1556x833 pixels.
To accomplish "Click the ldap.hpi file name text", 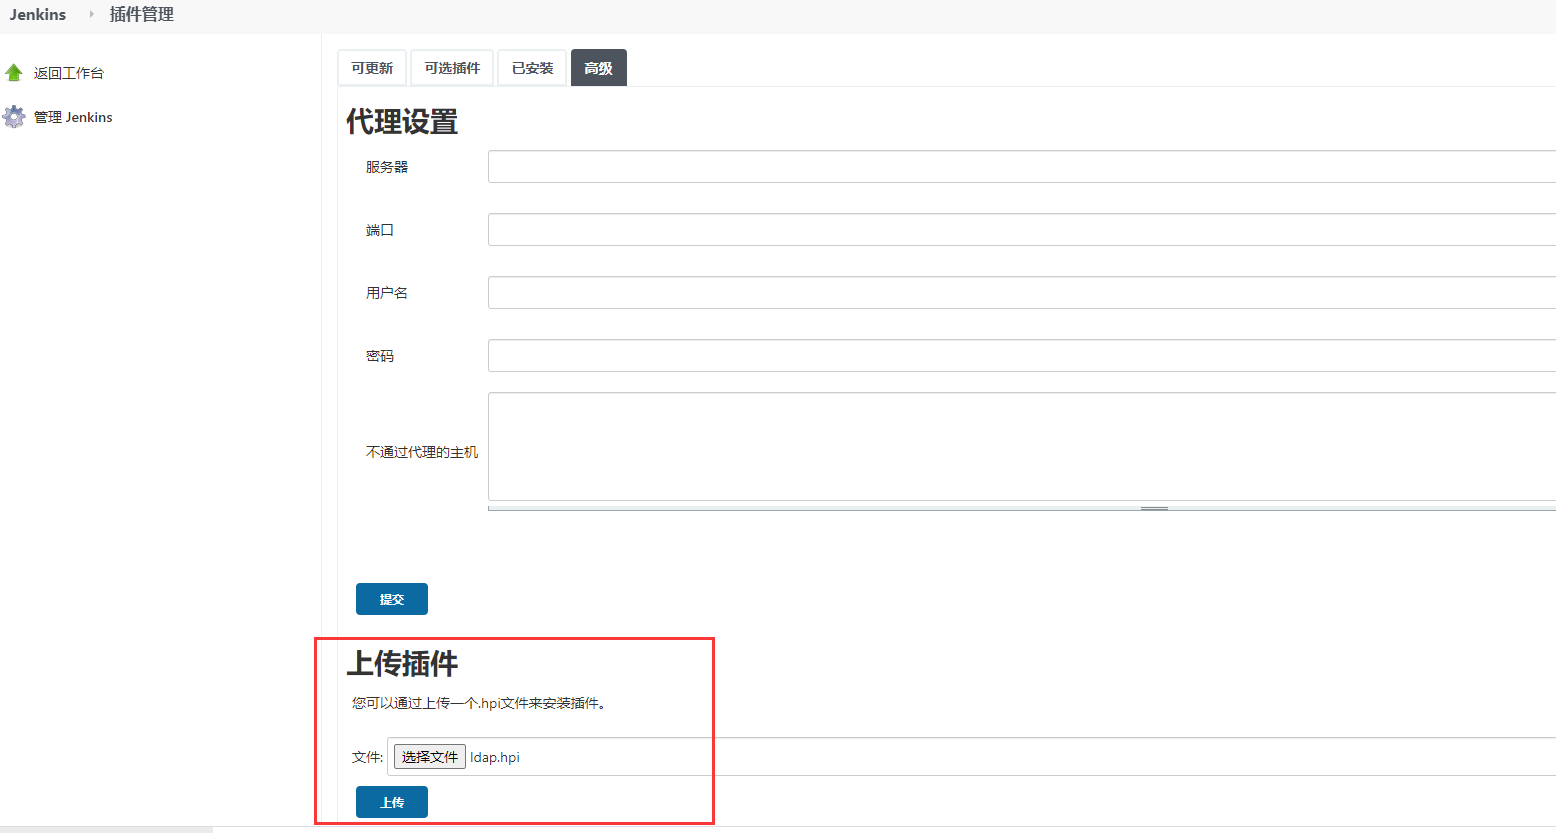I will click(497, 757).
